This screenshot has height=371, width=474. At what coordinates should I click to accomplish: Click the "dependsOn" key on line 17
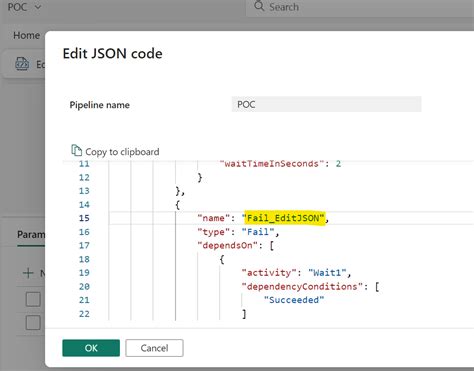(227, 246)
